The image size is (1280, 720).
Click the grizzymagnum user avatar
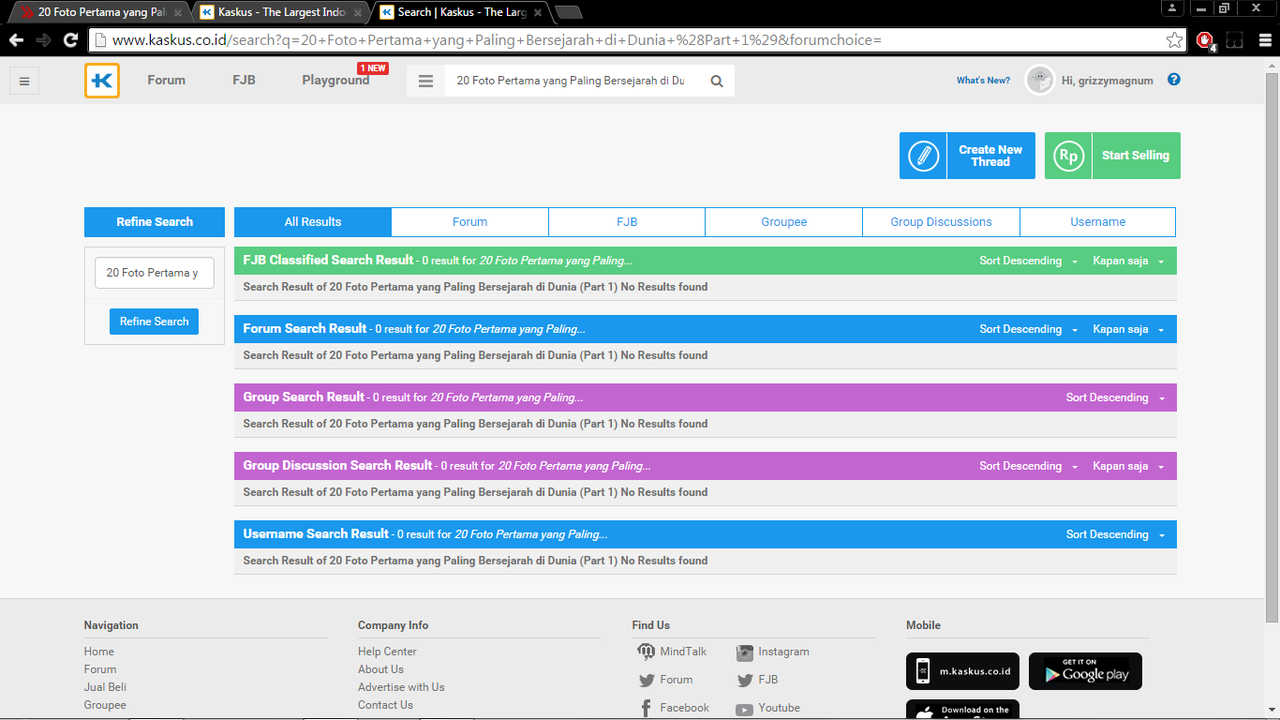(1040, 80)
